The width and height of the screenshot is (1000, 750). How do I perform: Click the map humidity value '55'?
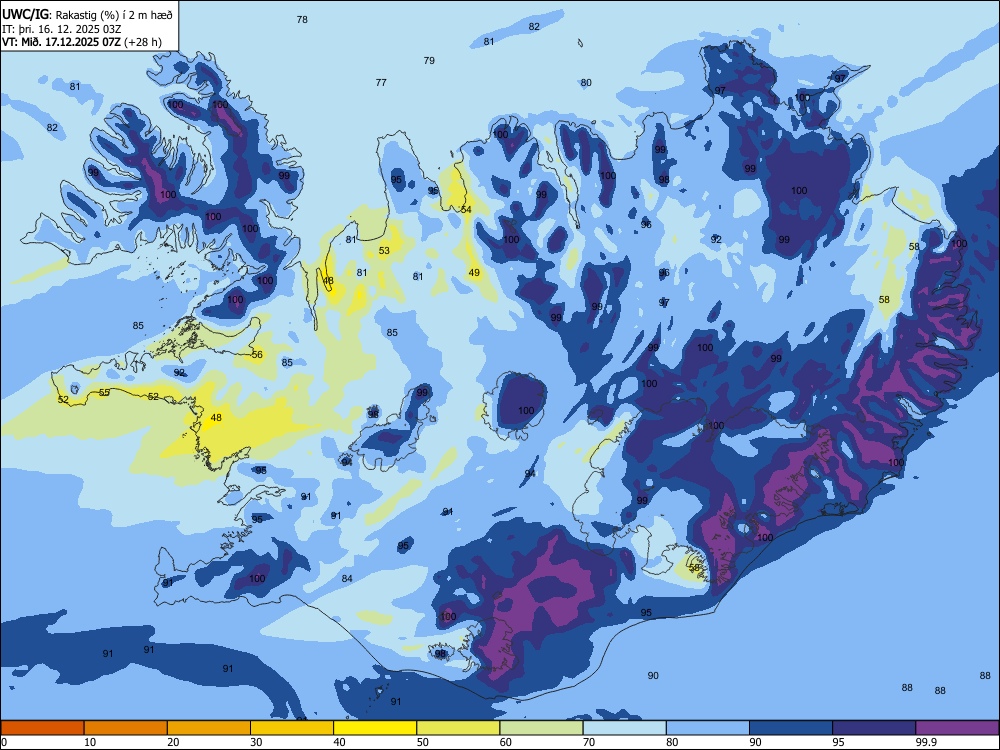click(x=104, y=392)
